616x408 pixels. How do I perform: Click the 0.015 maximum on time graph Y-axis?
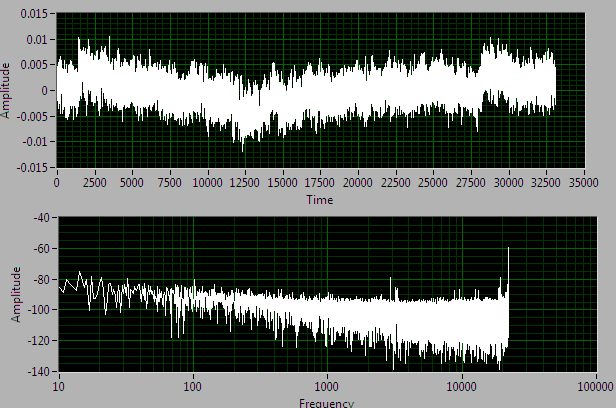(33, 14)
